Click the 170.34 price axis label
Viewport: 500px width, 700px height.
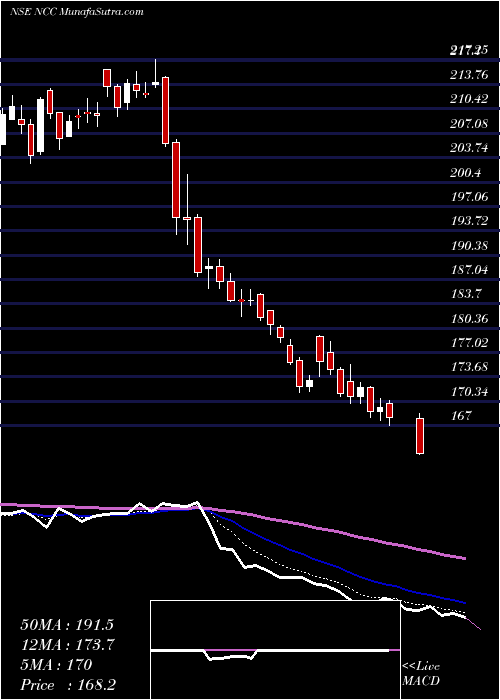coord(469,392)
